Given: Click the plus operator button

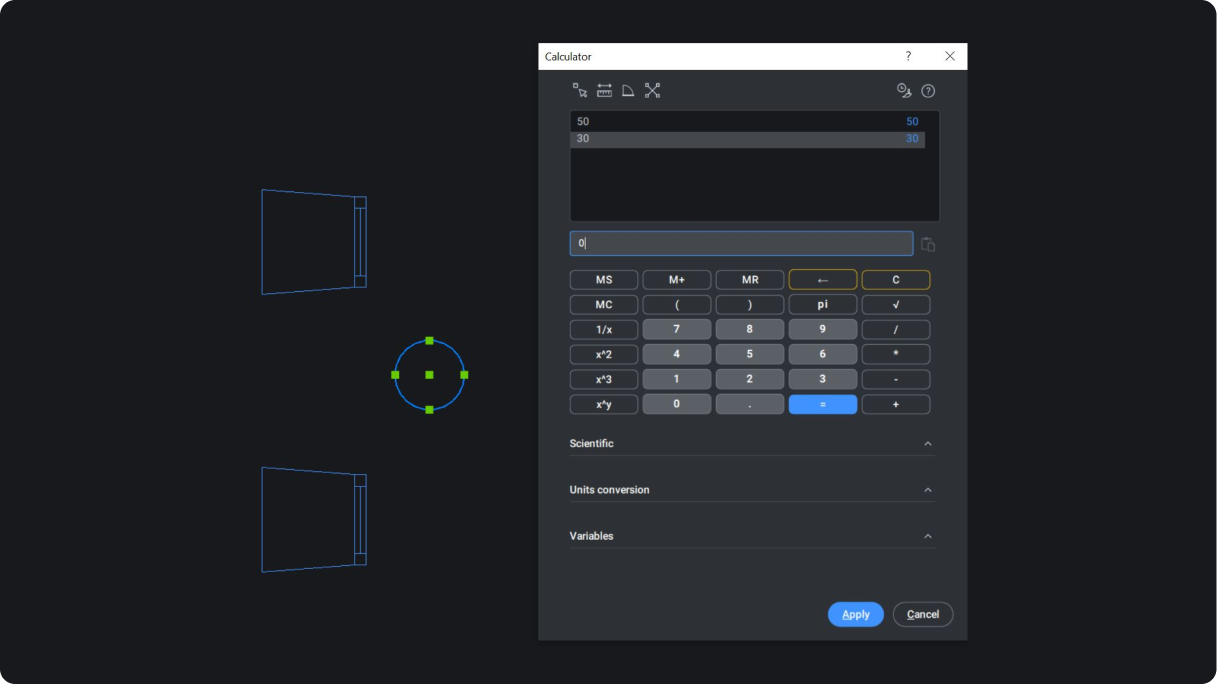Looking at the screenshot, I should point(896,405).
